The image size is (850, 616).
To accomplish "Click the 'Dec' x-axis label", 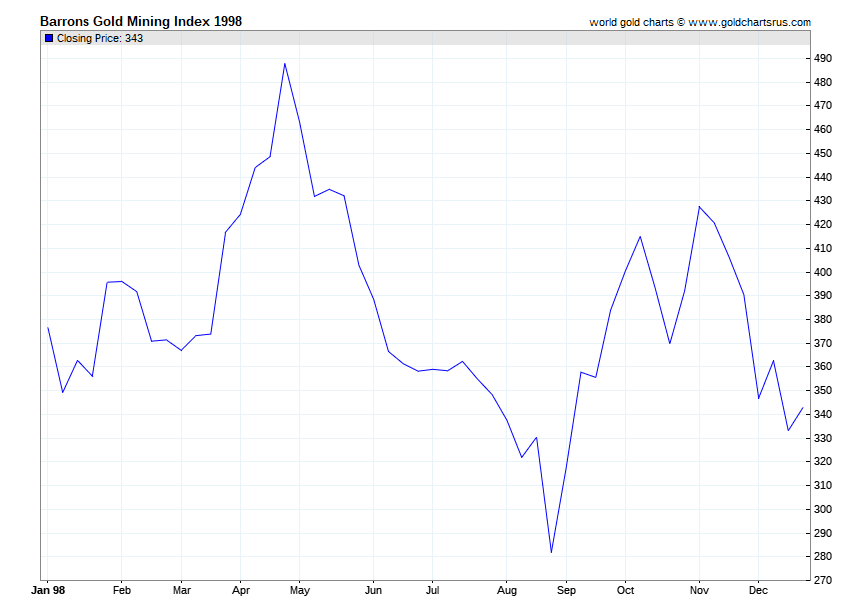I will point(758,590).
